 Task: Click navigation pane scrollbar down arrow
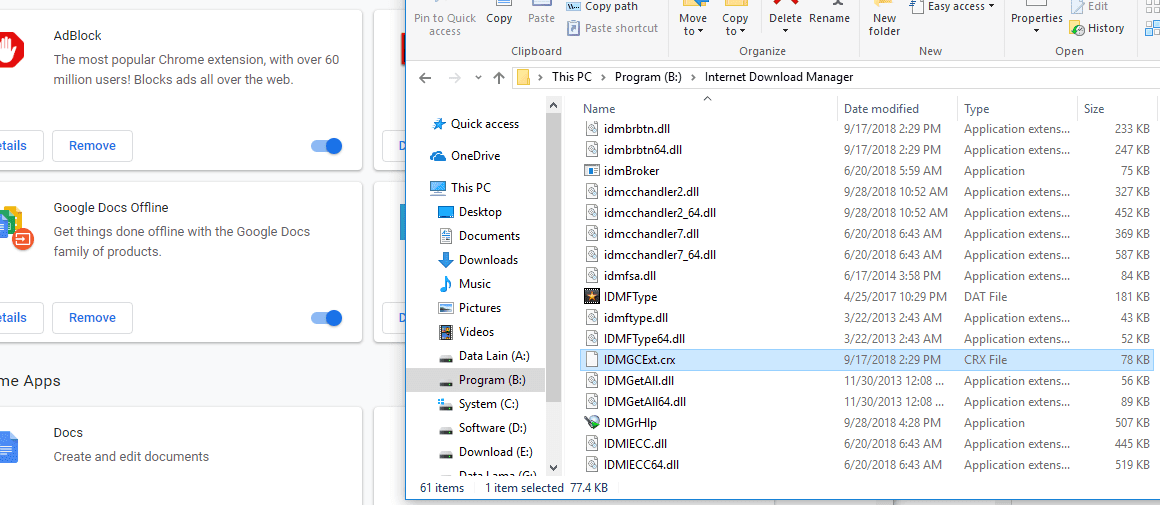click(x=553, y=468)
